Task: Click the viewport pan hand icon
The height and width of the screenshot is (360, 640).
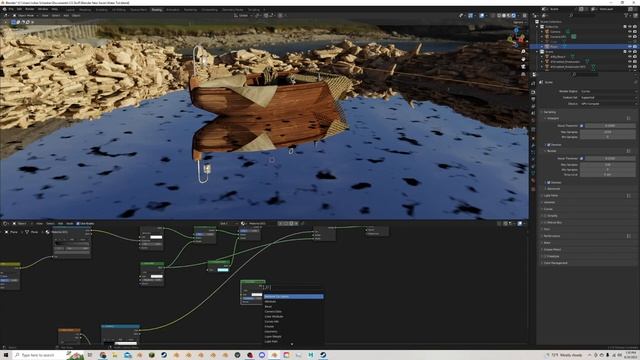Action: [523, 59]
